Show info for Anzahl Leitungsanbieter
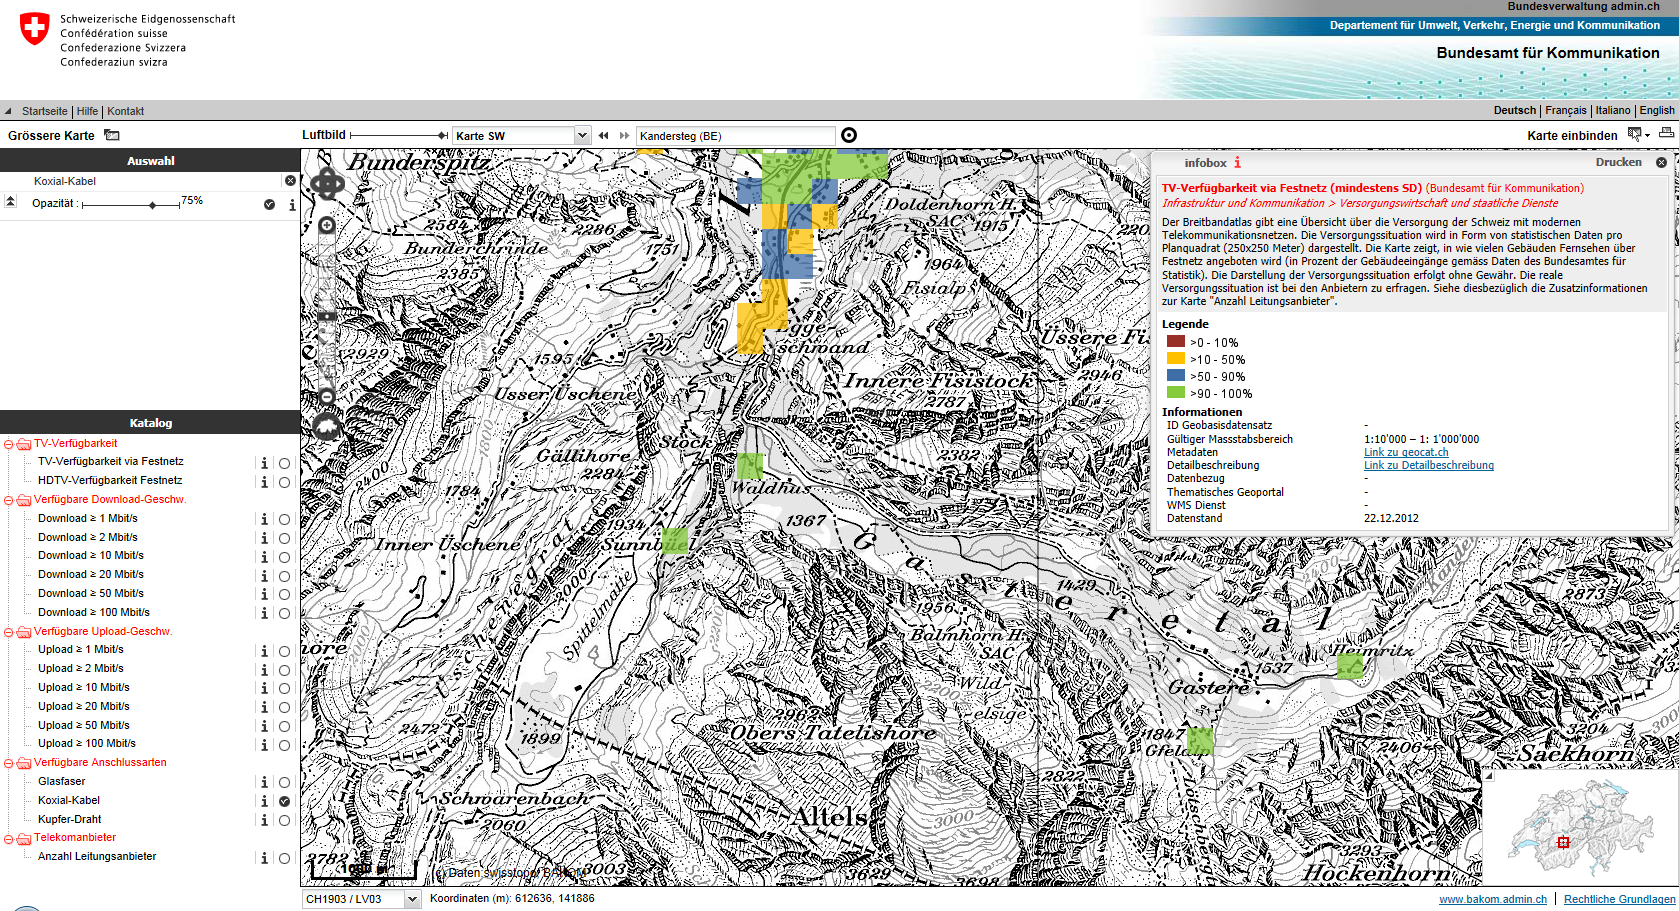The height and width of the screenshot is (911, 1679). coord(264,858)
